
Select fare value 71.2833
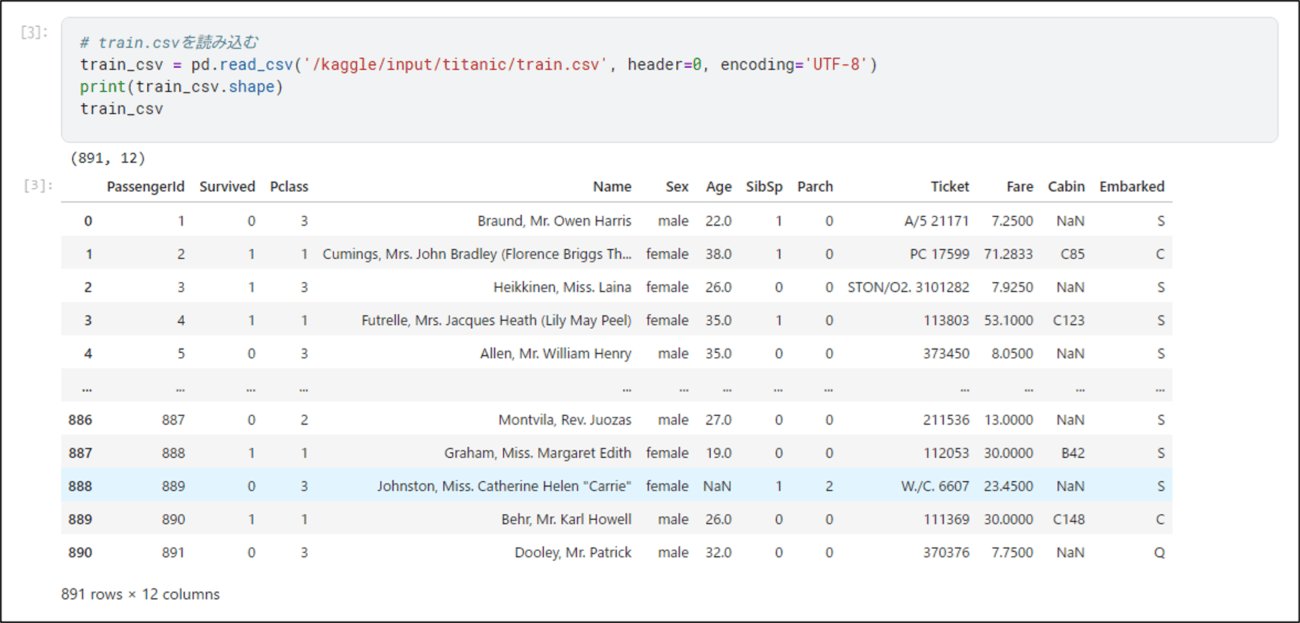[1009, 254]
